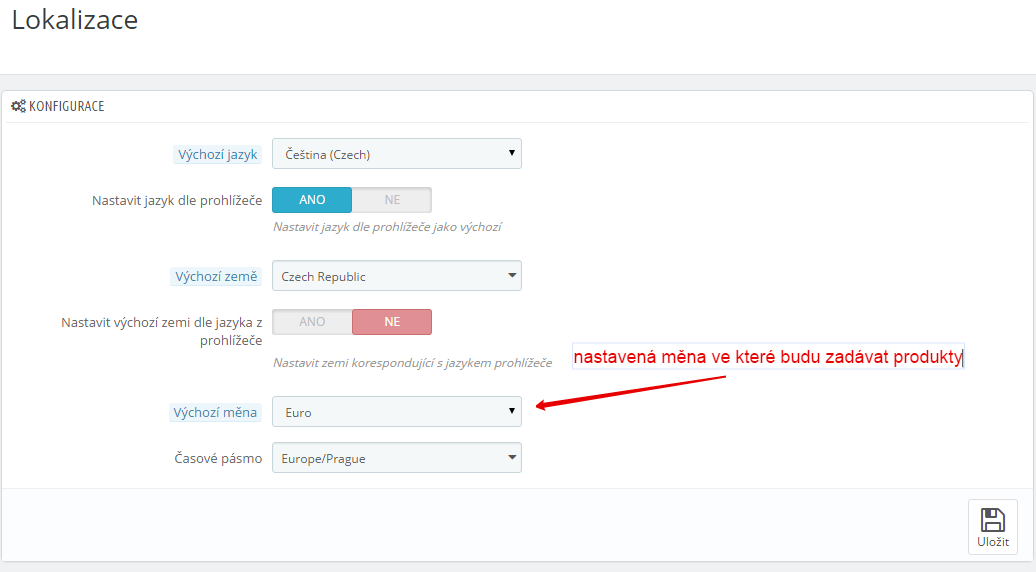This screenshot has width=1036, height=572.
Task: Switch browser language setting to NE
Action: click(392, 199)
